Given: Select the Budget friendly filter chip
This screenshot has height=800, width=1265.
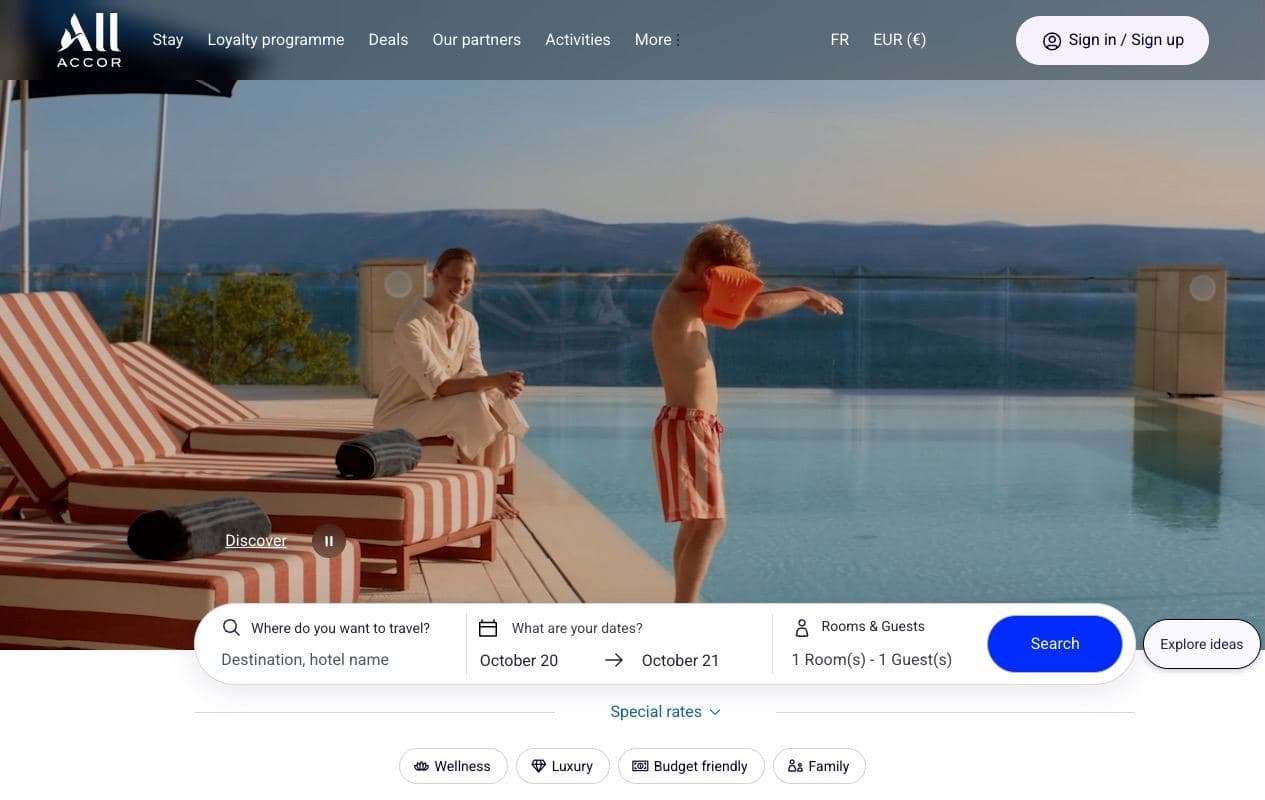Looking at the screenshot, I should pyautogui.click(x=691, y=766).
